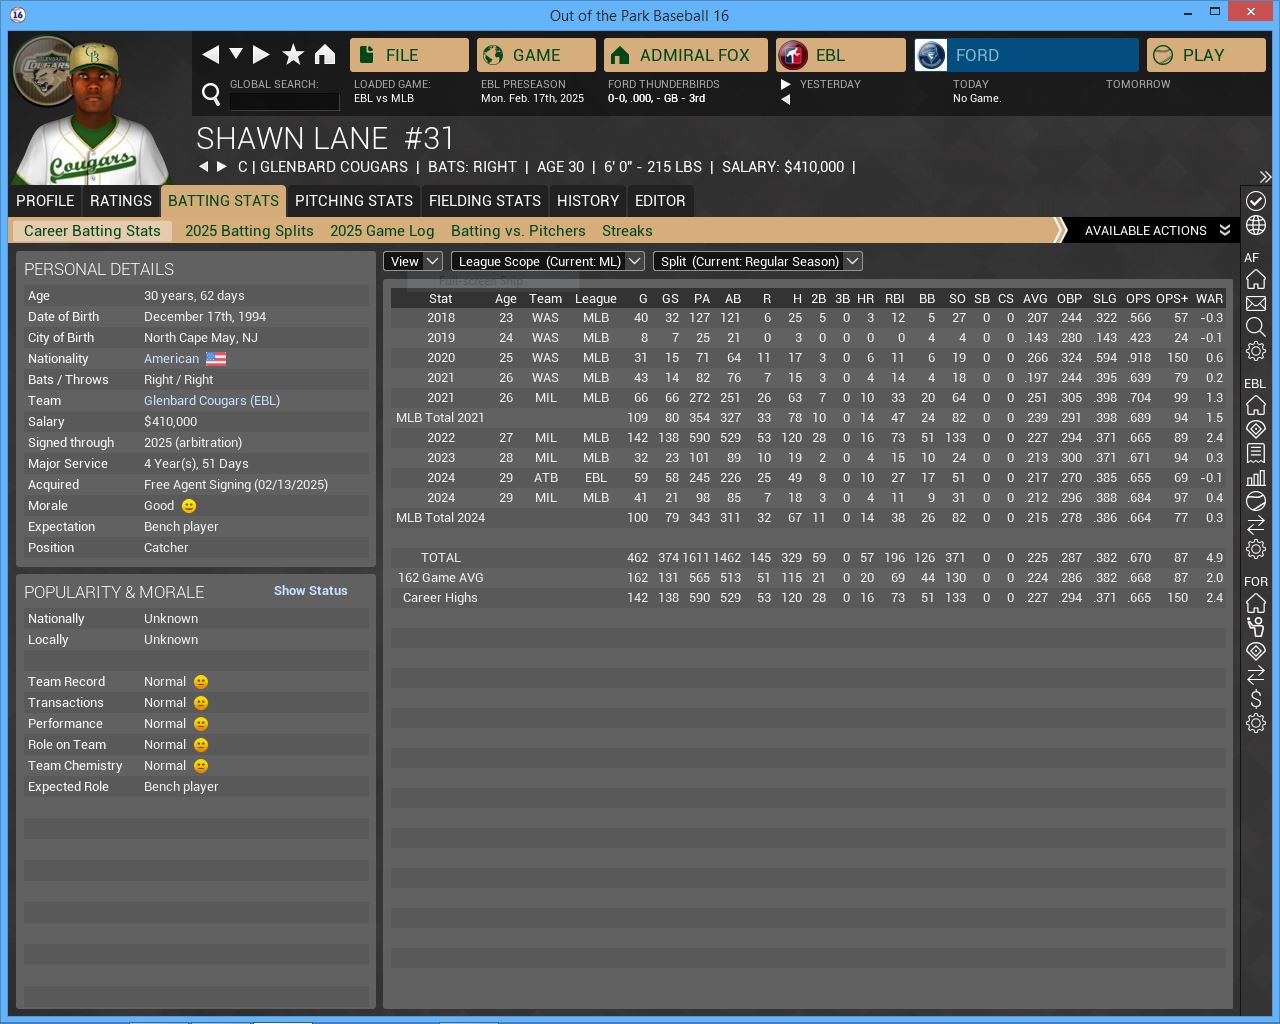Open the Batting vs. Pitchers subtab

pos(518,231)
